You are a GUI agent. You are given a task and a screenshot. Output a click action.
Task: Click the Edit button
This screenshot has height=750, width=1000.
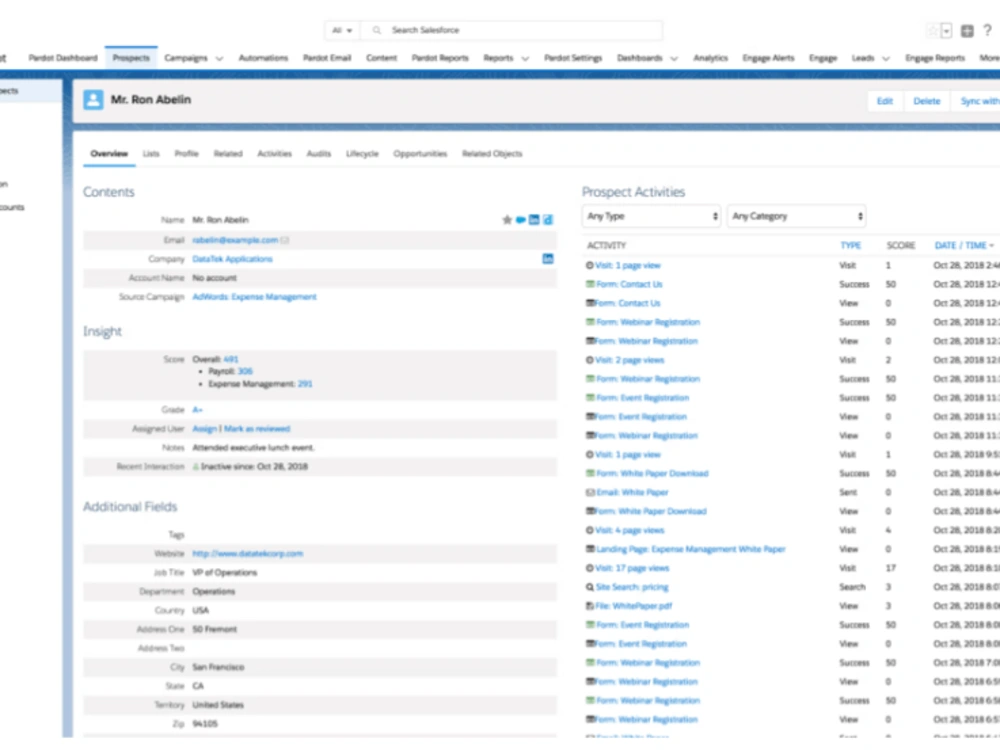pos(885,101)
